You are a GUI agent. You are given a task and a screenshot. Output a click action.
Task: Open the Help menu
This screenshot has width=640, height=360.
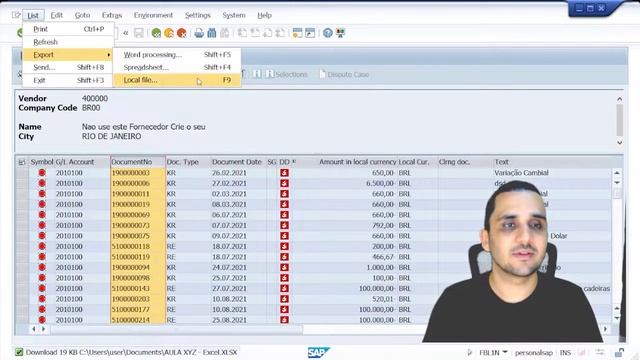pos(264,16)
